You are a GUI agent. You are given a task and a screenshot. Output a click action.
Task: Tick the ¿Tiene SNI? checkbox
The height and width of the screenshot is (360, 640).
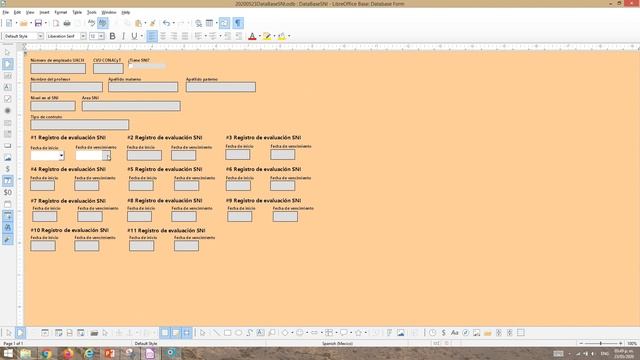[131, 65]
